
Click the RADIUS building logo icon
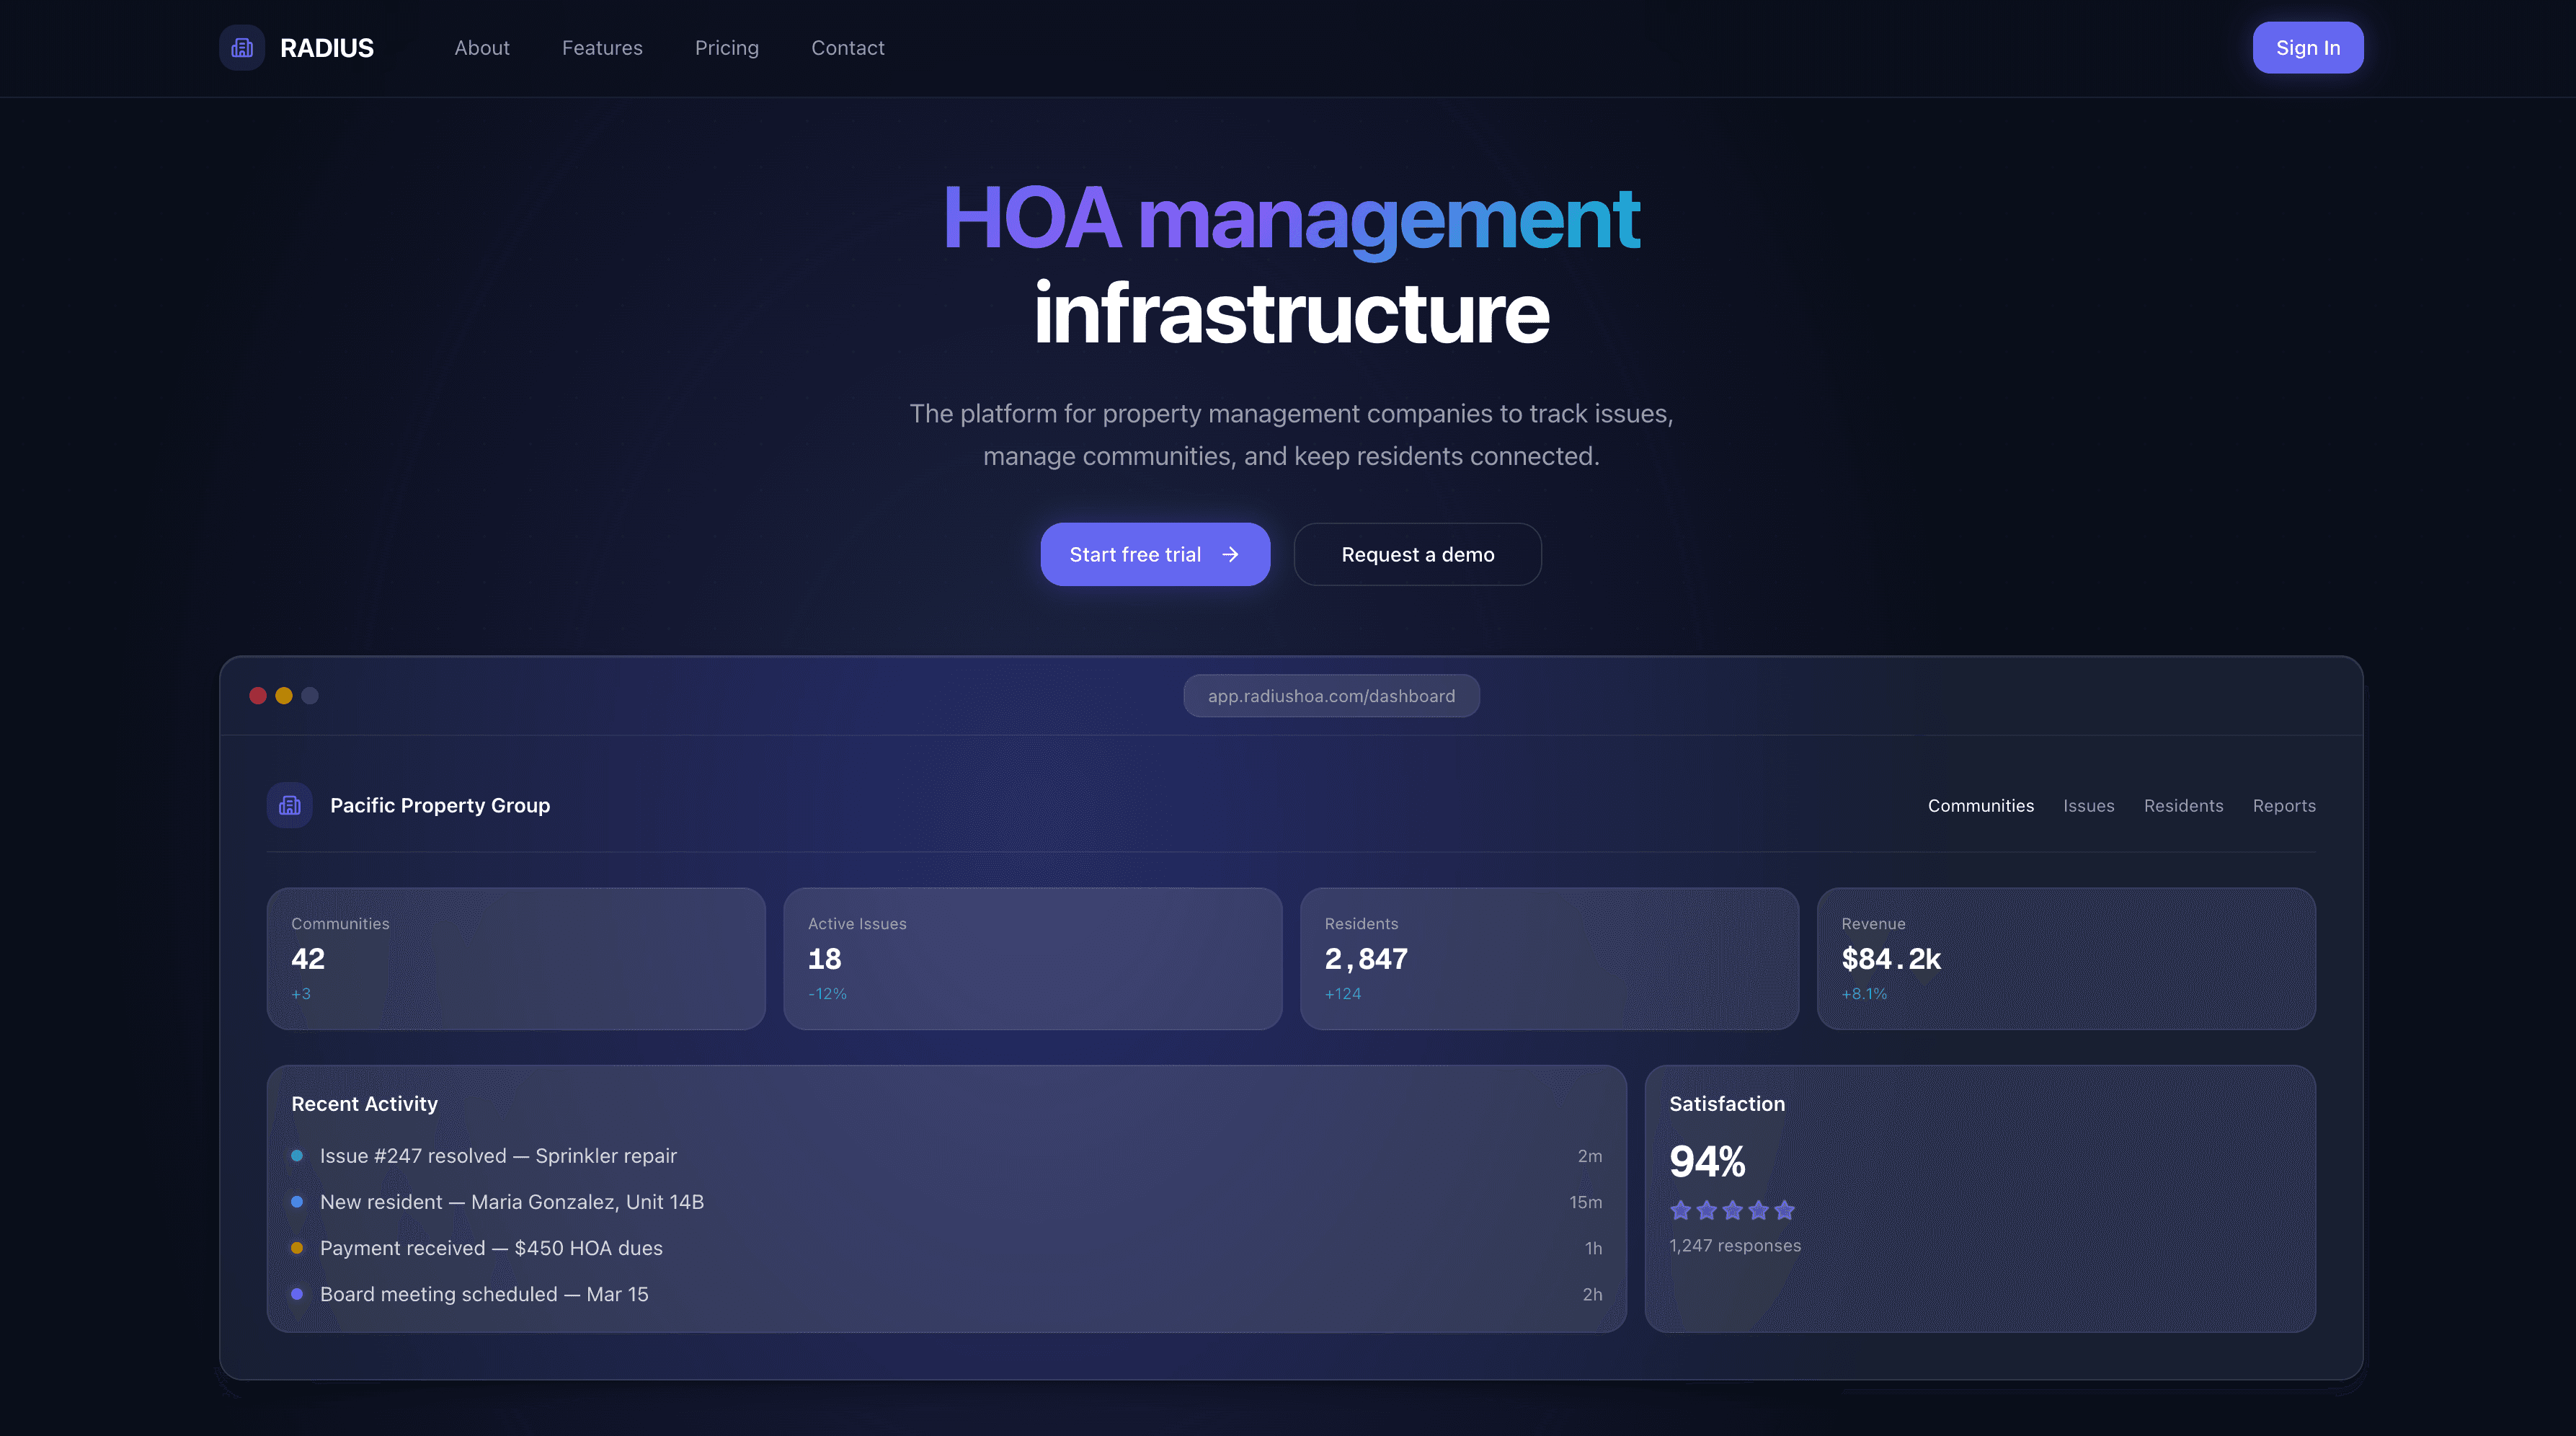(x=242, y=47)
